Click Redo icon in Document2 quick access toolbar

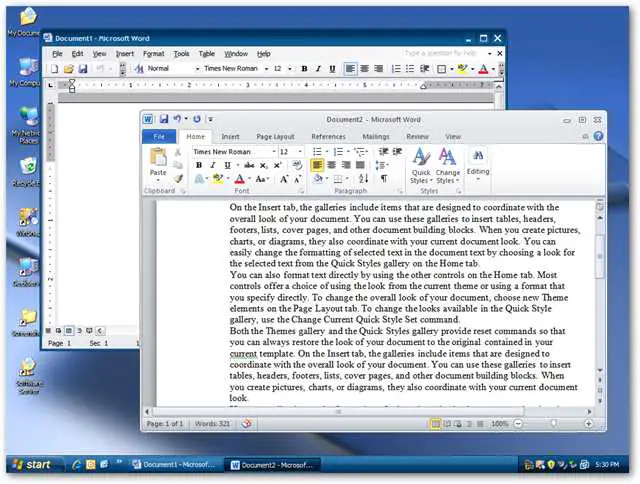pyautogui.click(x=197, y=119)
